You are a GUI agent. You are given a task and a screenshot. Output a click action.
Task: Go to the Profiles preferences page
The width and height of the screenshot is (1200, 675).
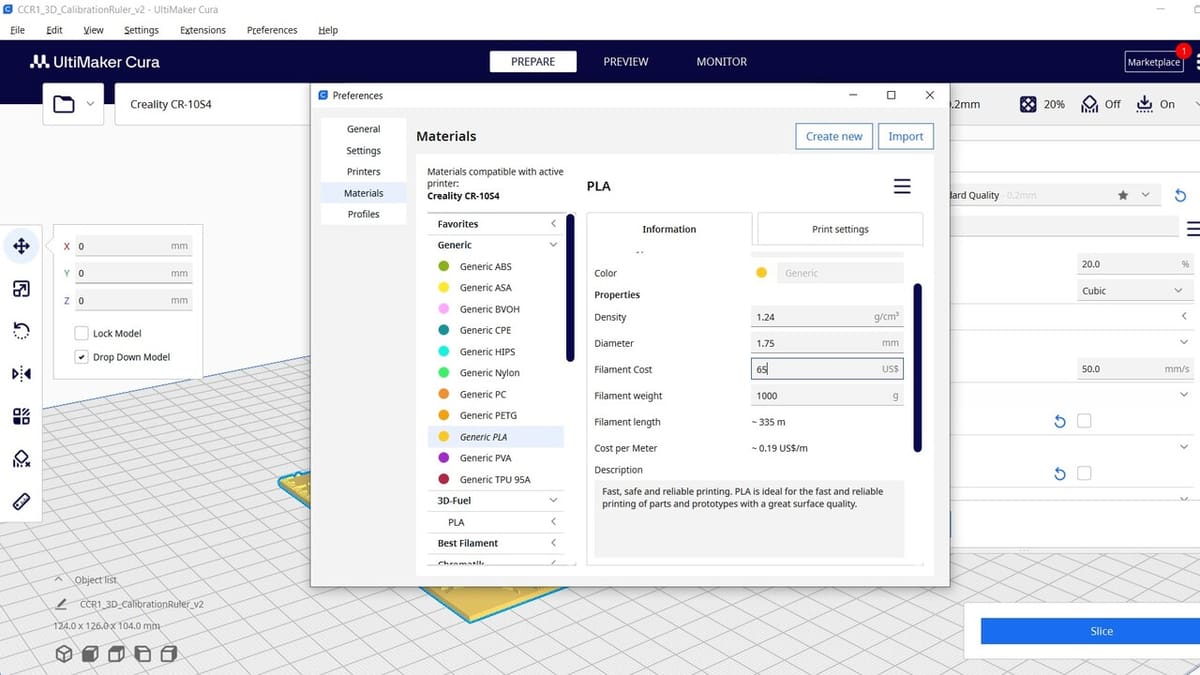pos(363,214)
